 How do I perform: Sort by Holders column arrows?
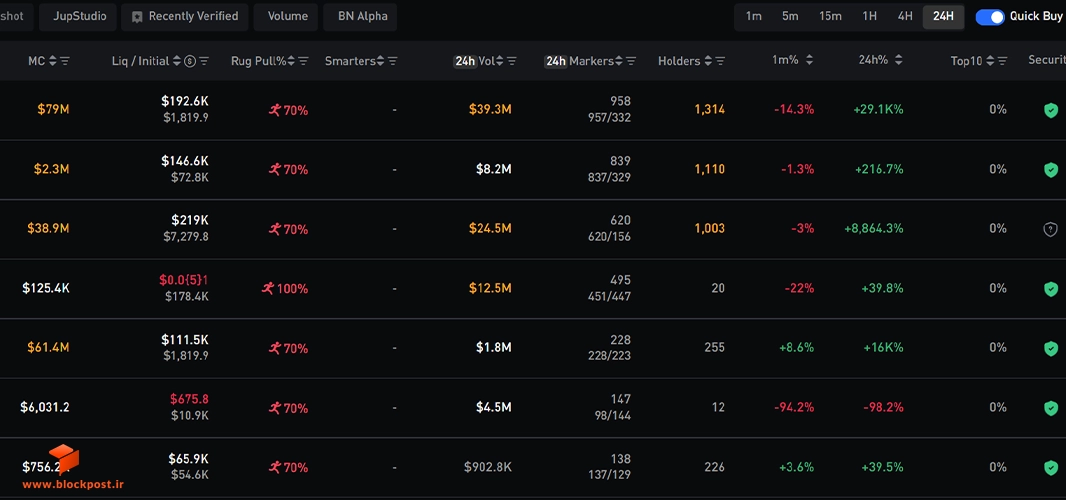click(x=708, y=61)
